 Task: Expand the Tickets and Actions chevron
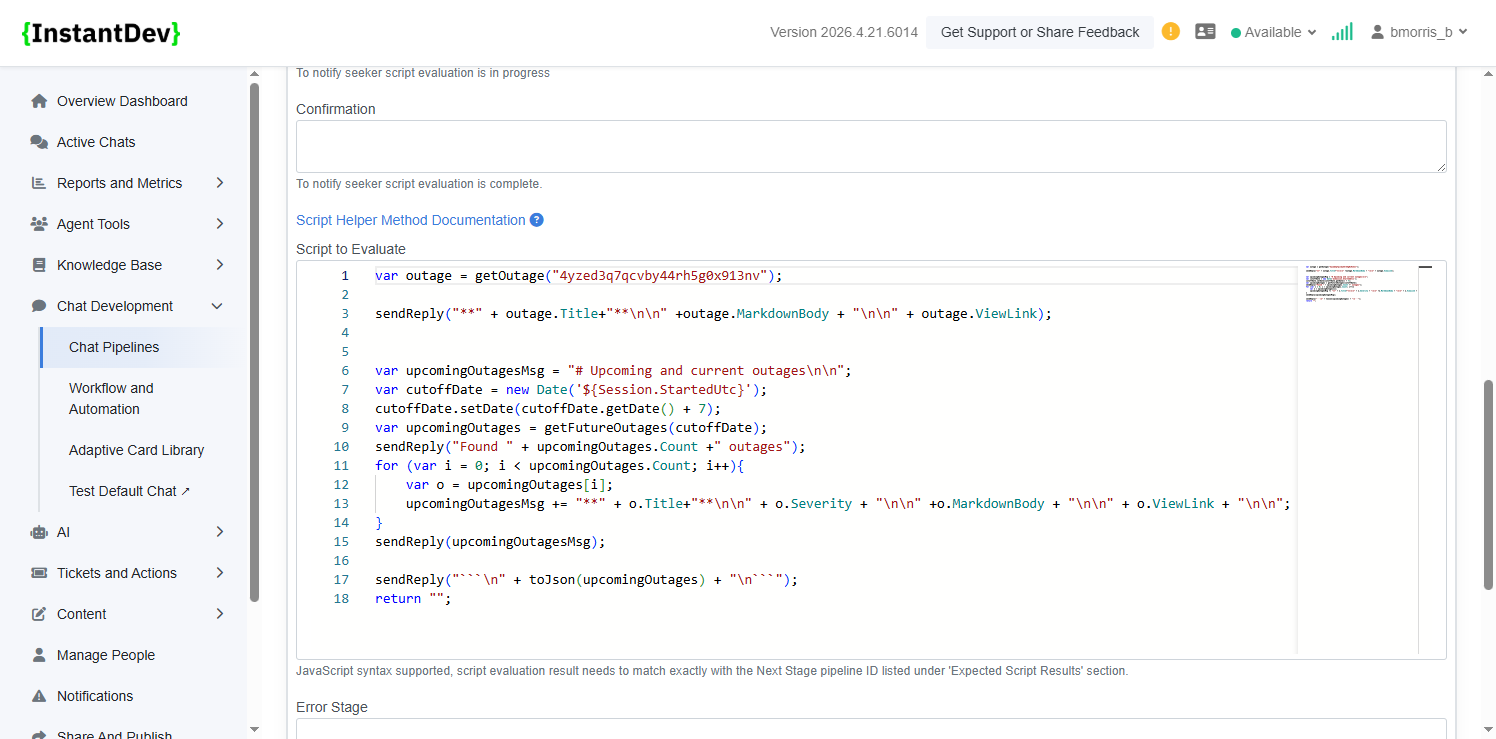[x=220, y=573]
